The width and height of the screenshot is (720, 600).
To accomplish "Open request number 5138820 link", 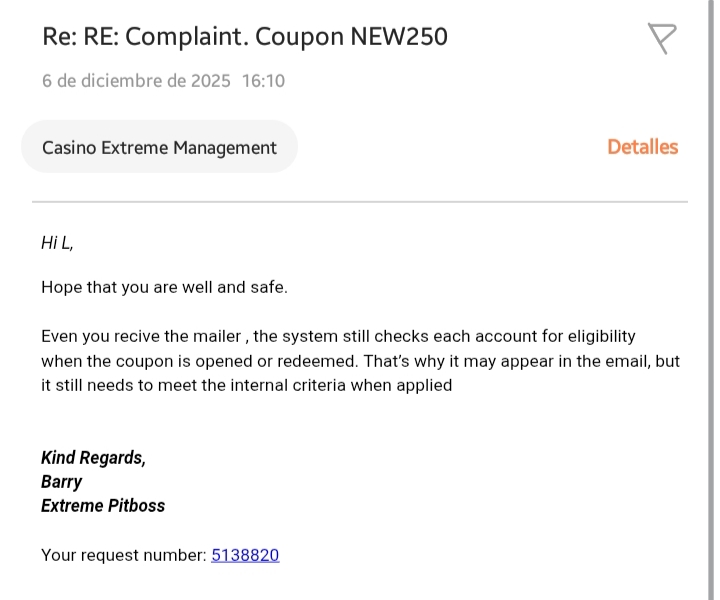I will (245, 554).
